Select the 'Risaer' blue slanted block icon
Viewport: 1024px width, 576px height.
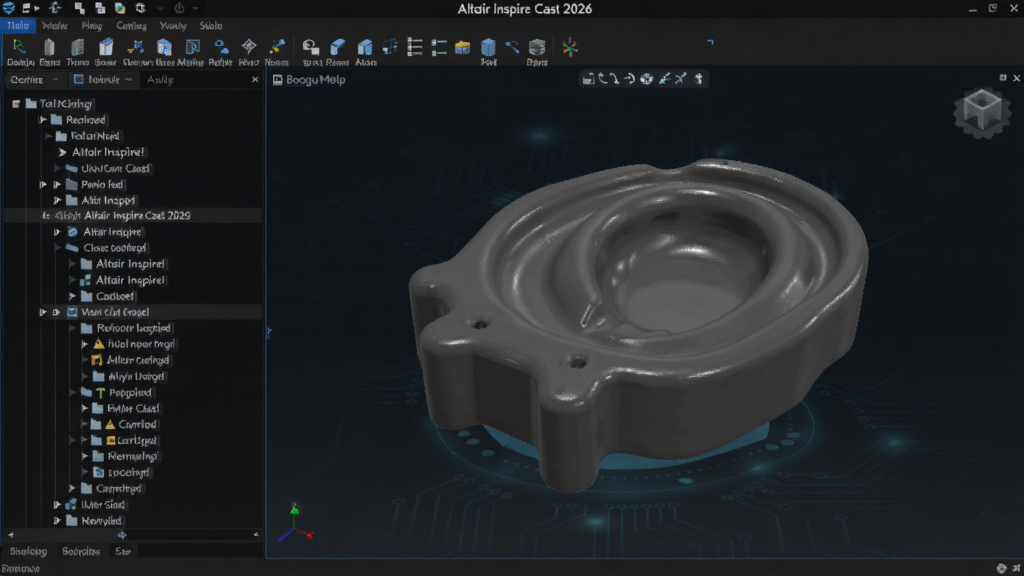(338, 47)
